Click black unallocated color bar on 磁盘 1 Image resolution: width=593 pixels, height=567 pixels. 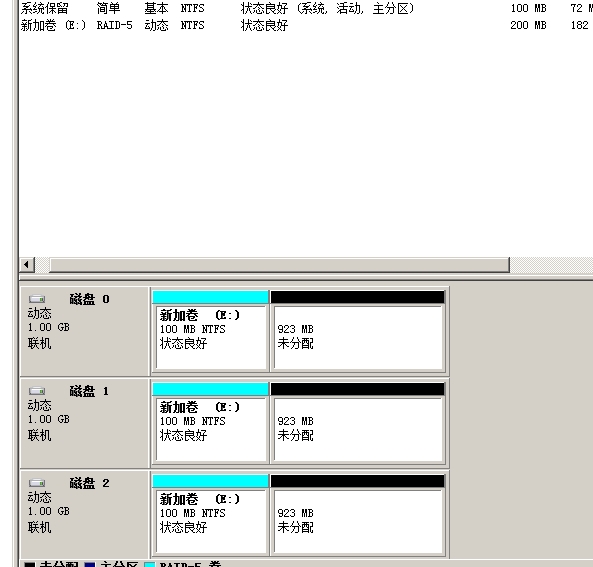click(x=358, y=389)
